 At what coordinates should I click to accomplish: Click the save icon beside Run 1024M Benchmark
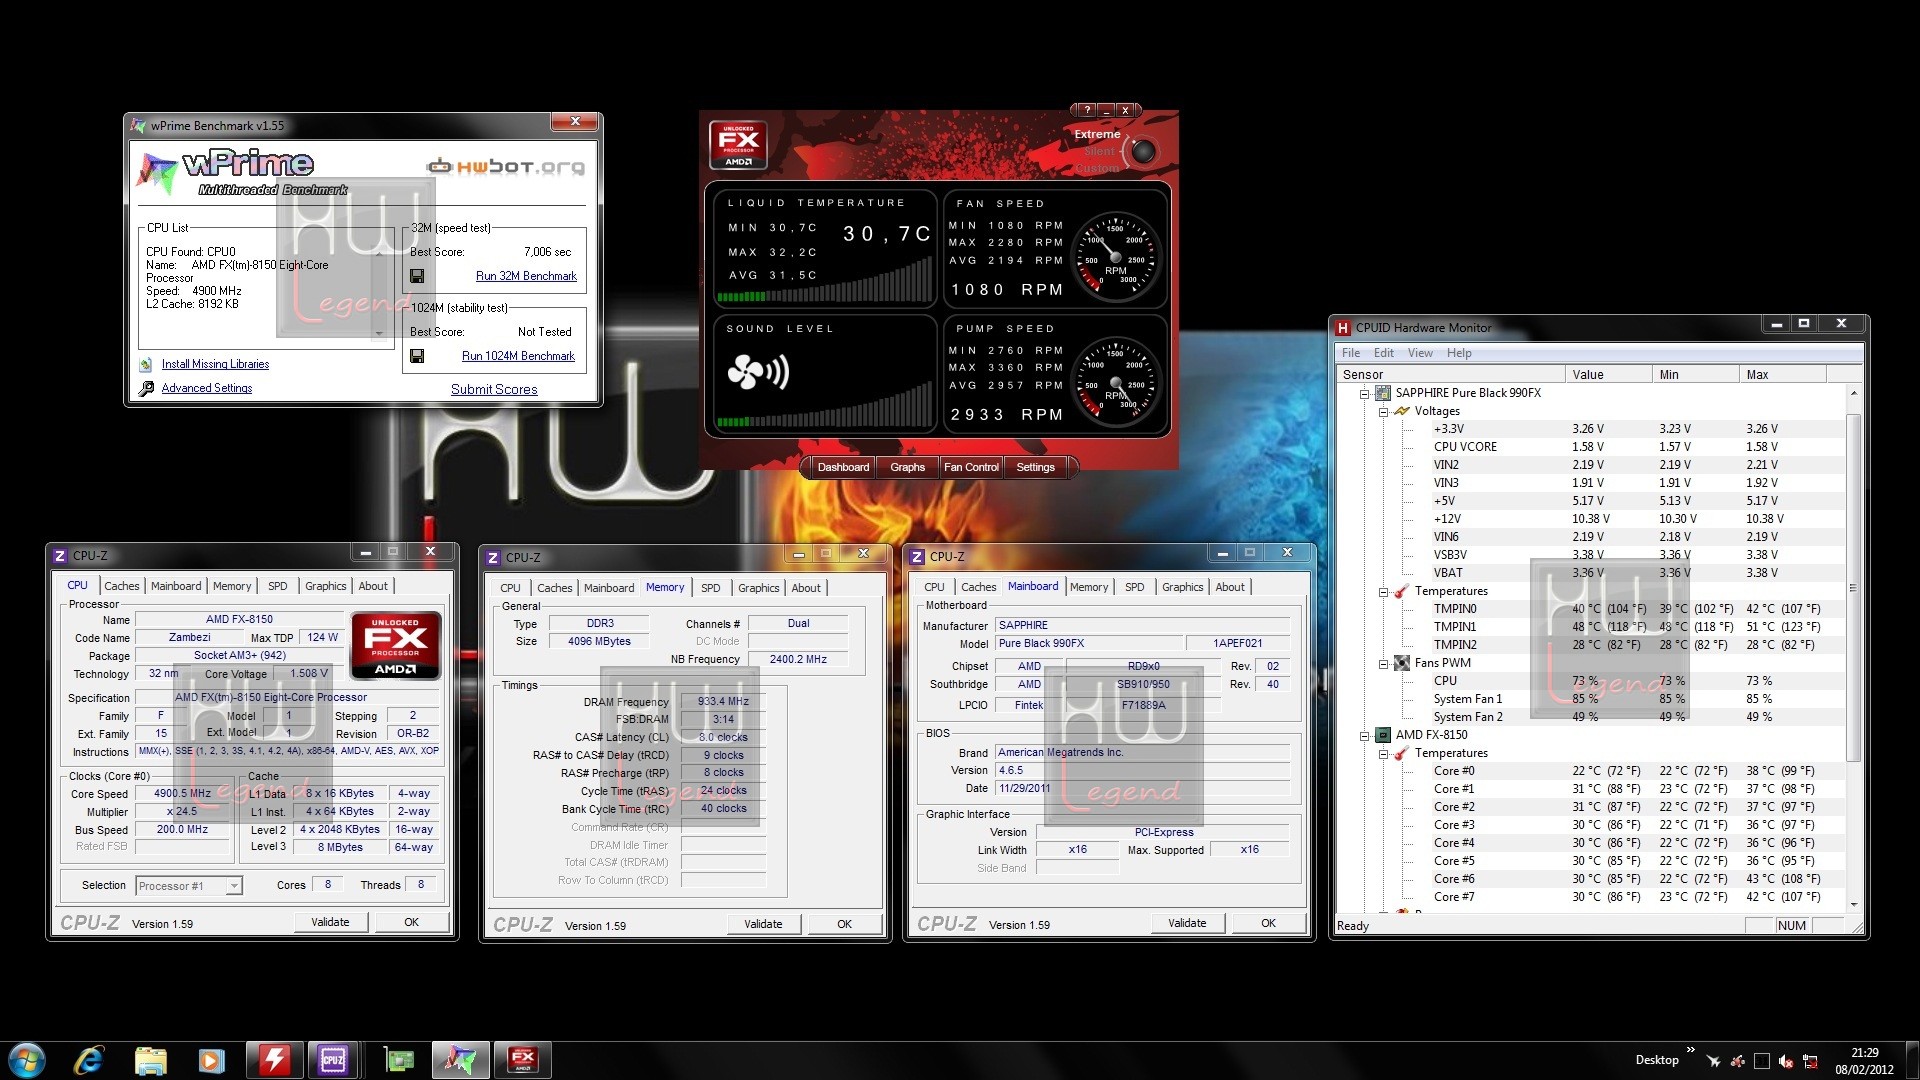coord(417,356)
